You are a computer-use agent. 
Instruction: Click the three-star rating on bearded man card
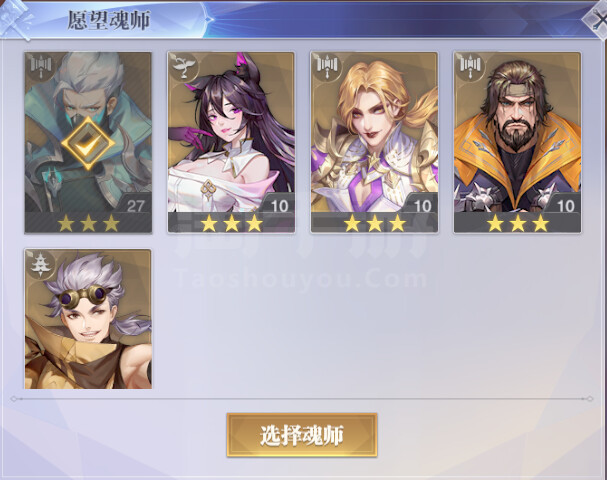tap(518, 223)
